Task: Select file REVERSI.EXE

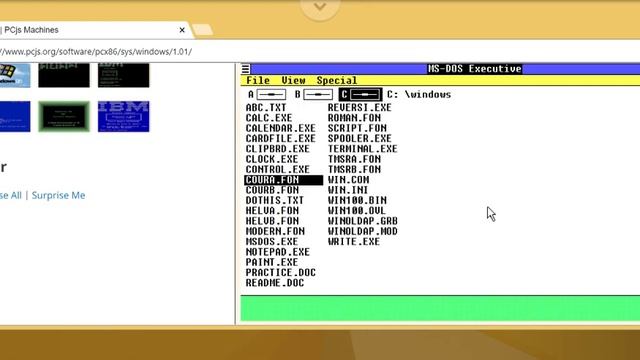Action: tap(360, 108)
